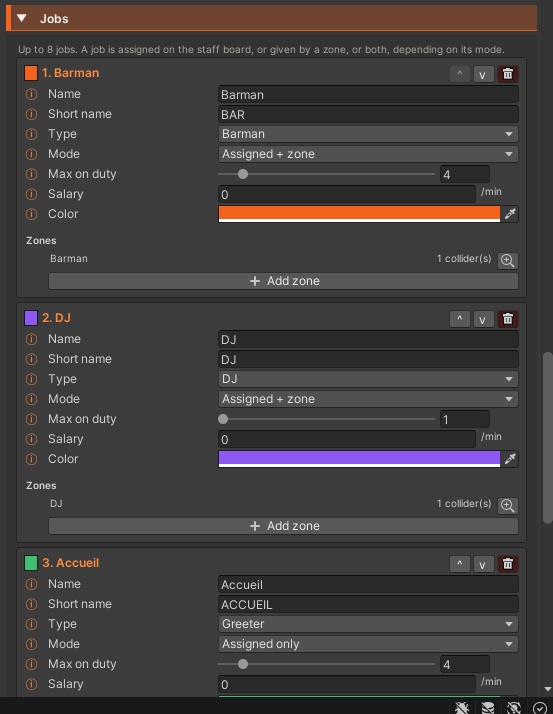This screenshot has height=714, width=553.
Task: Open Barman Mode dropdown
Action: coord(368,154)
